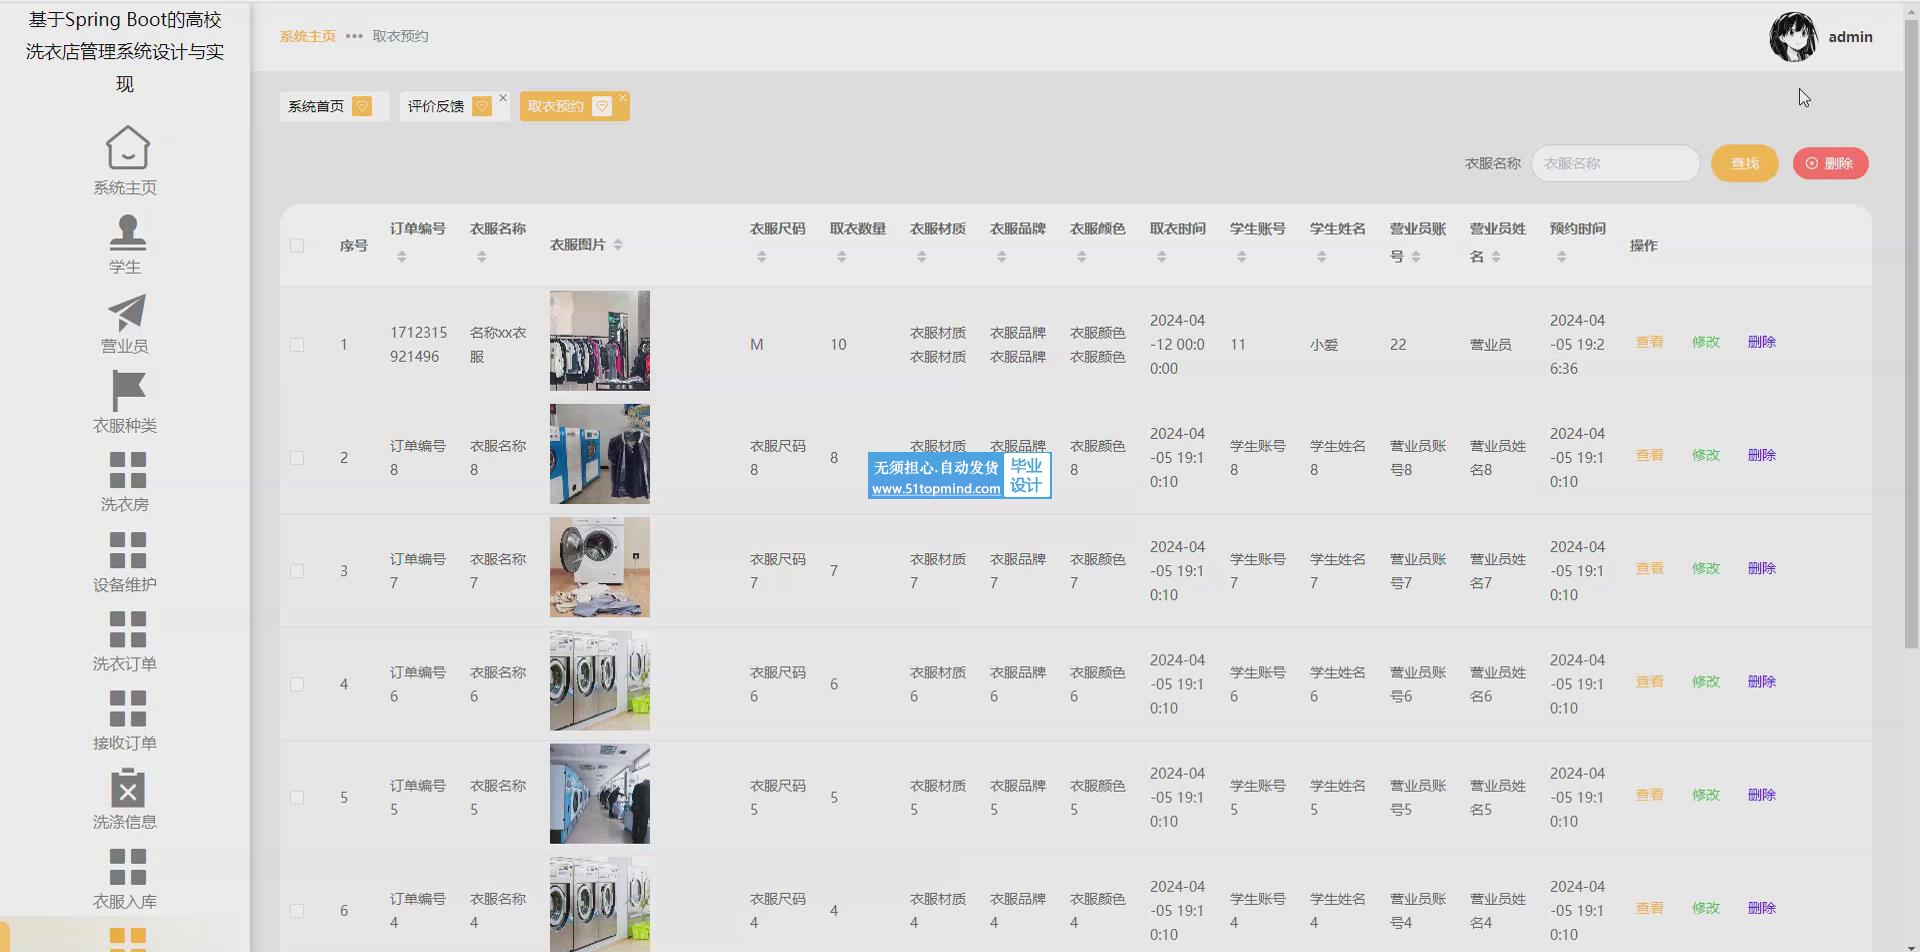The width and height of the screenshot is (1920, 952).
Task: Open 洗涤信息 clipboard sidebar icon
Action: click(127, 787)
